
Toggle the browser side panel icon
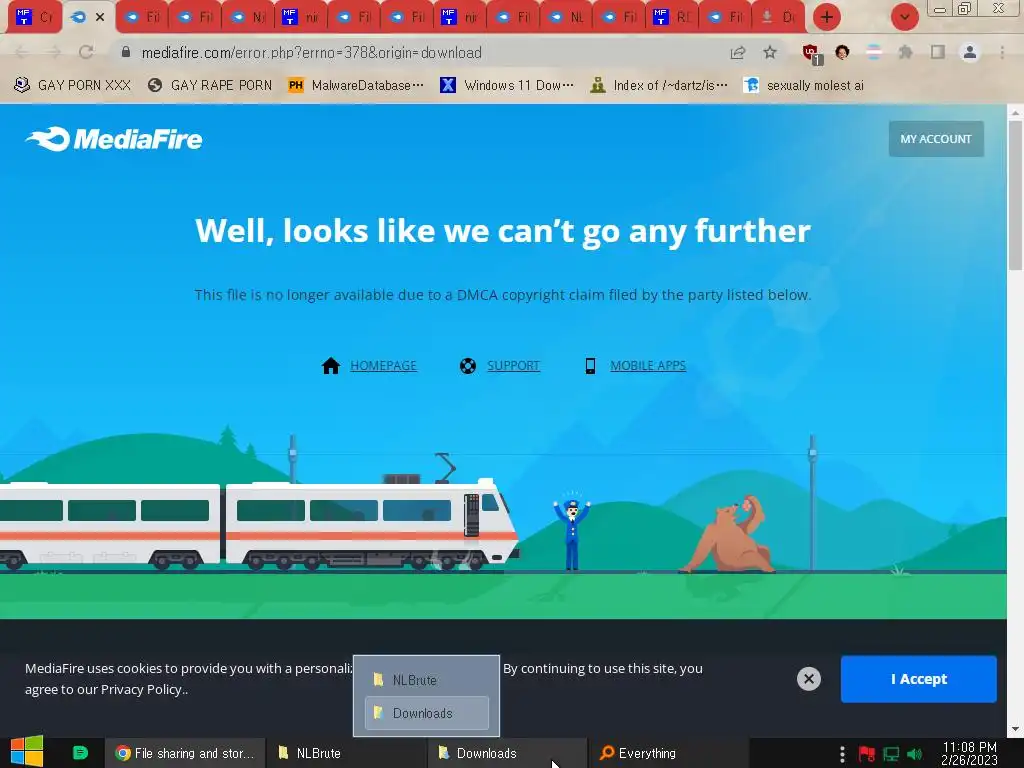click(x=938, y=52)
